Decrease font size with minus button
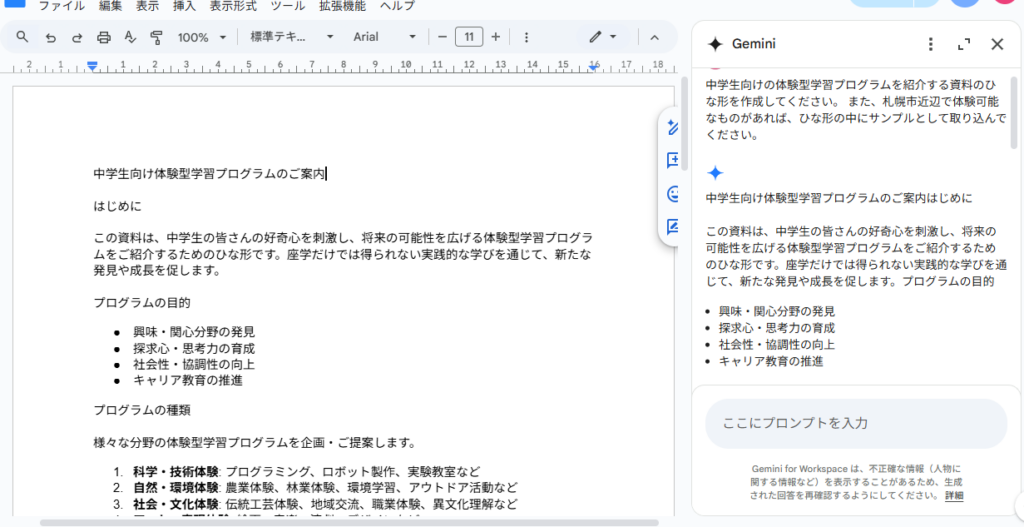Viewport: 1024px width, 527px height. pyautogui.click(x=442, y=37)
